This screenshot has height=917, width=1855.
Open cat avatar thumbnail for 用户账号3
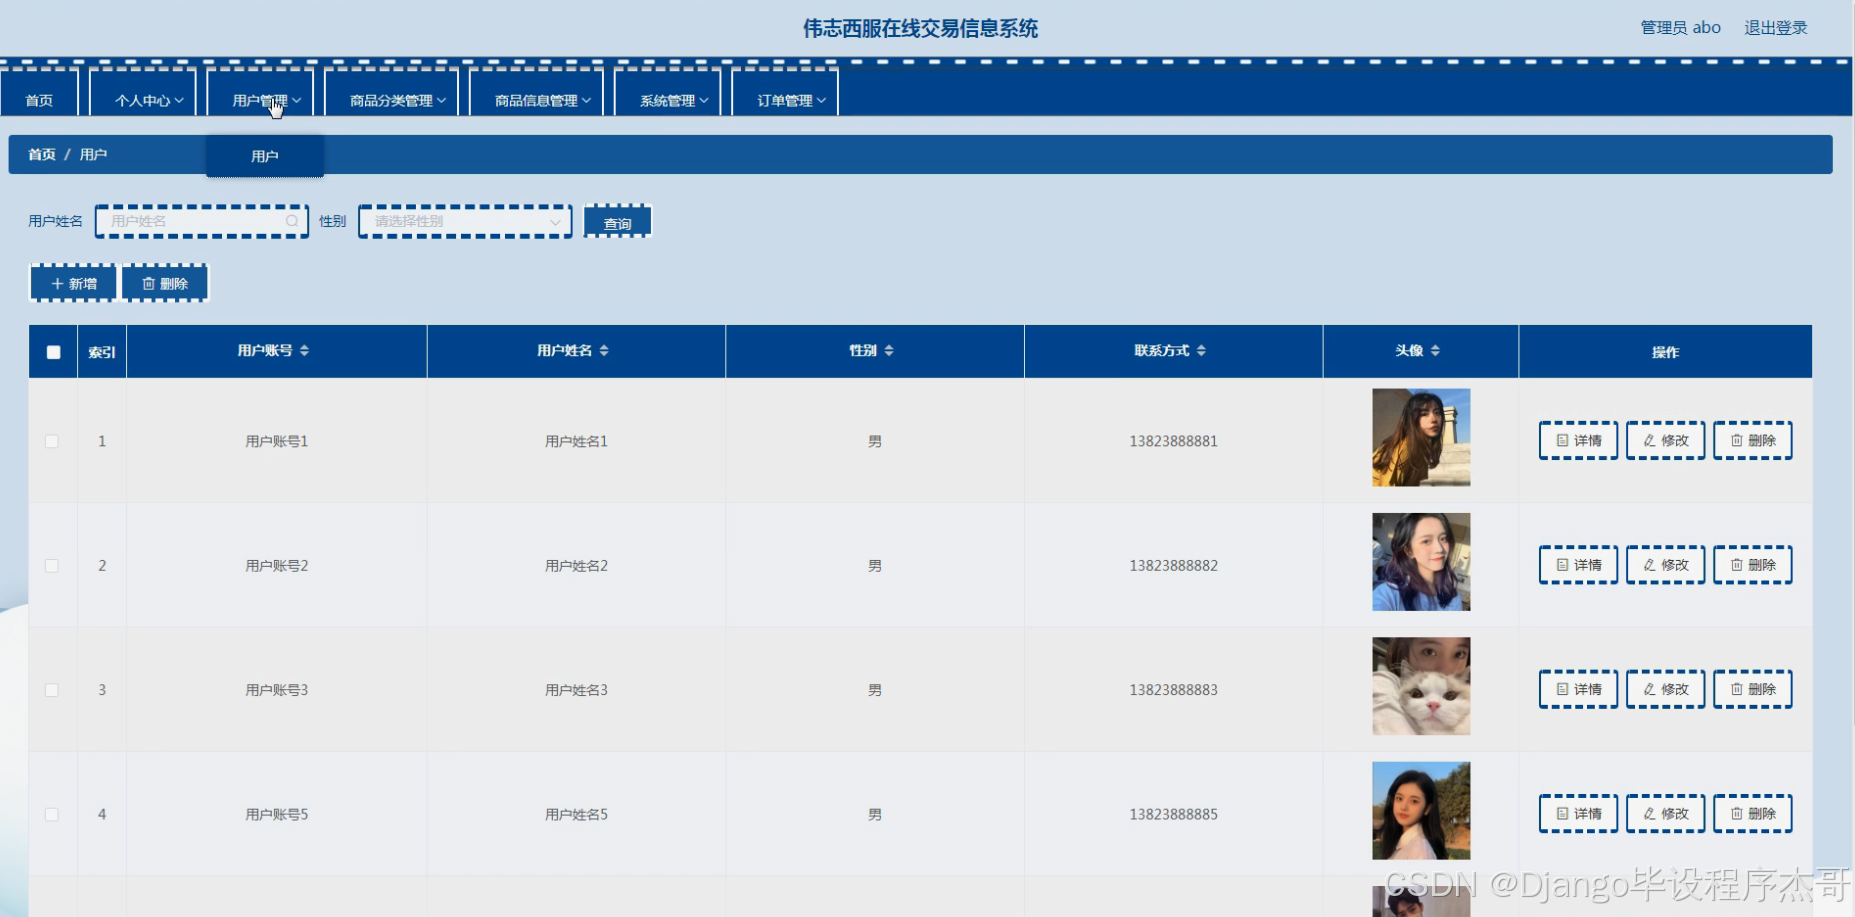click(x=1421, y=686)
